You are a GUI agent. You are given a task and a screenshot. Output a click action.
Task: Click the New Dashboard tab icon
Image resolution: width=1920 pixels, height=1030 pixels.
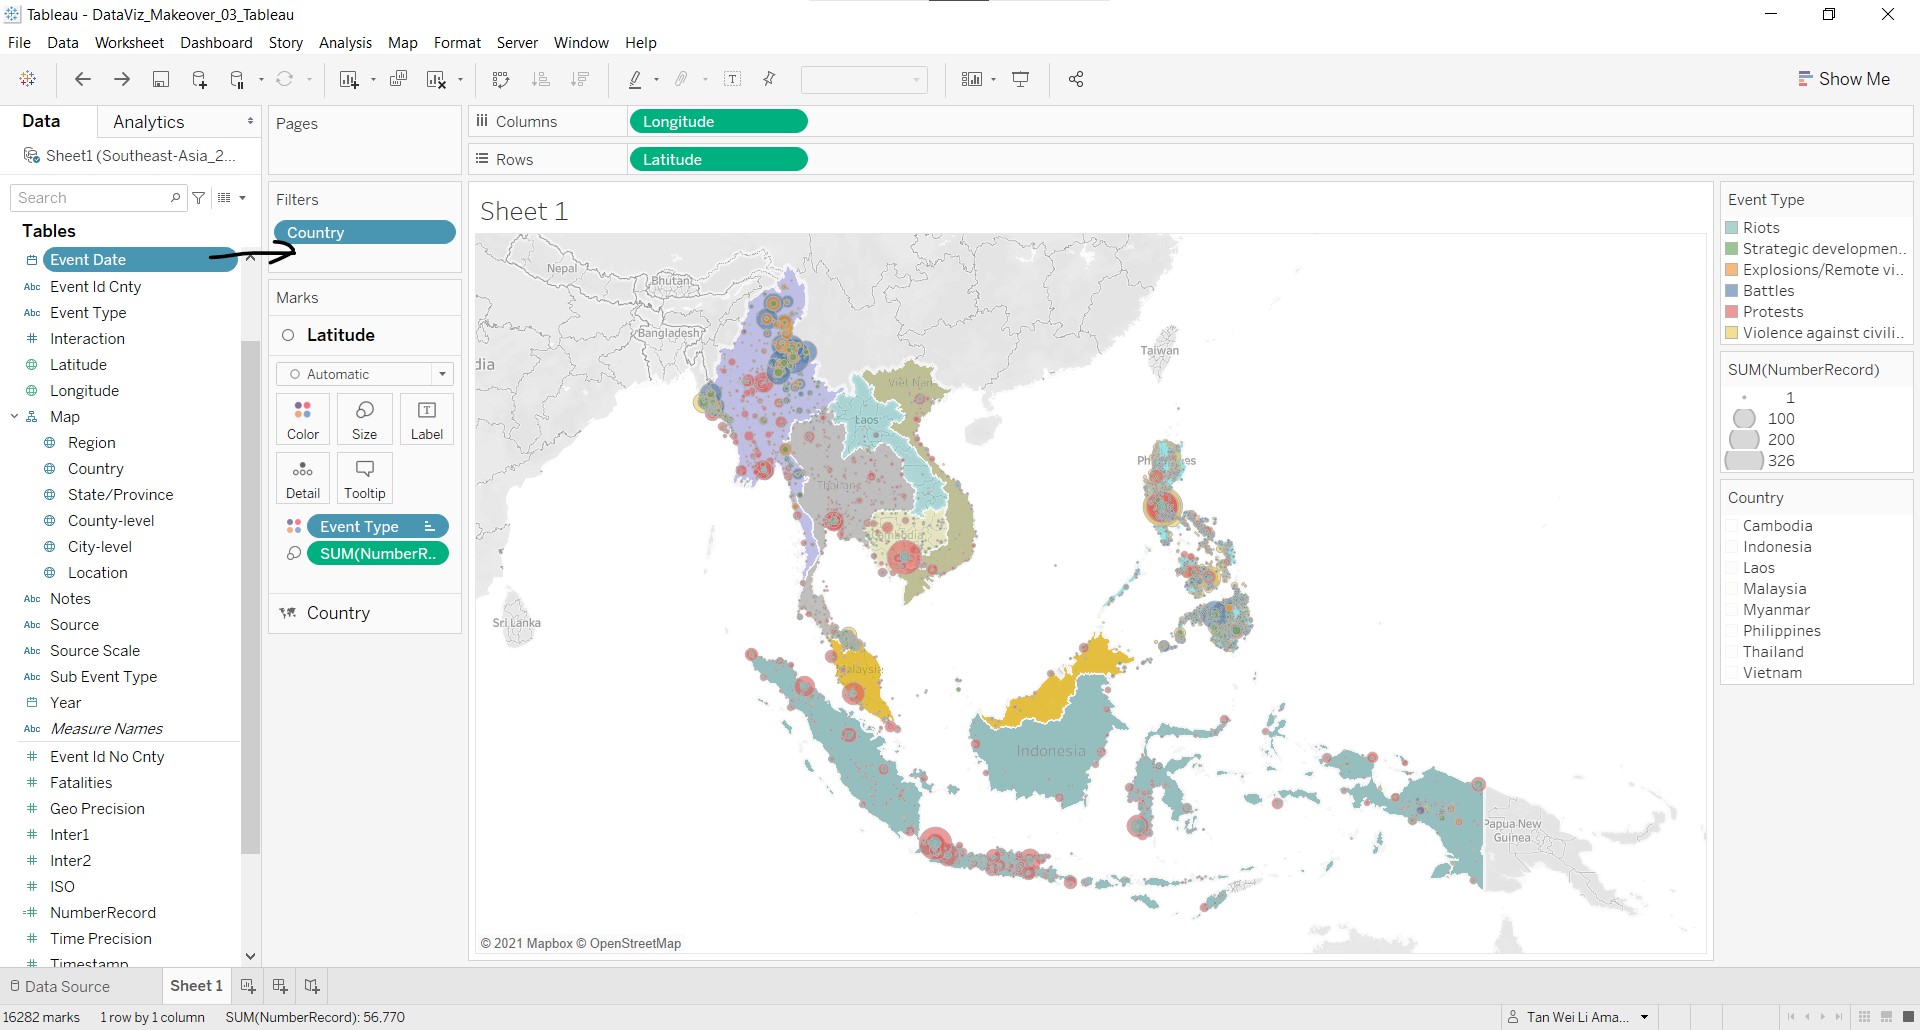[x=280, y=986]
